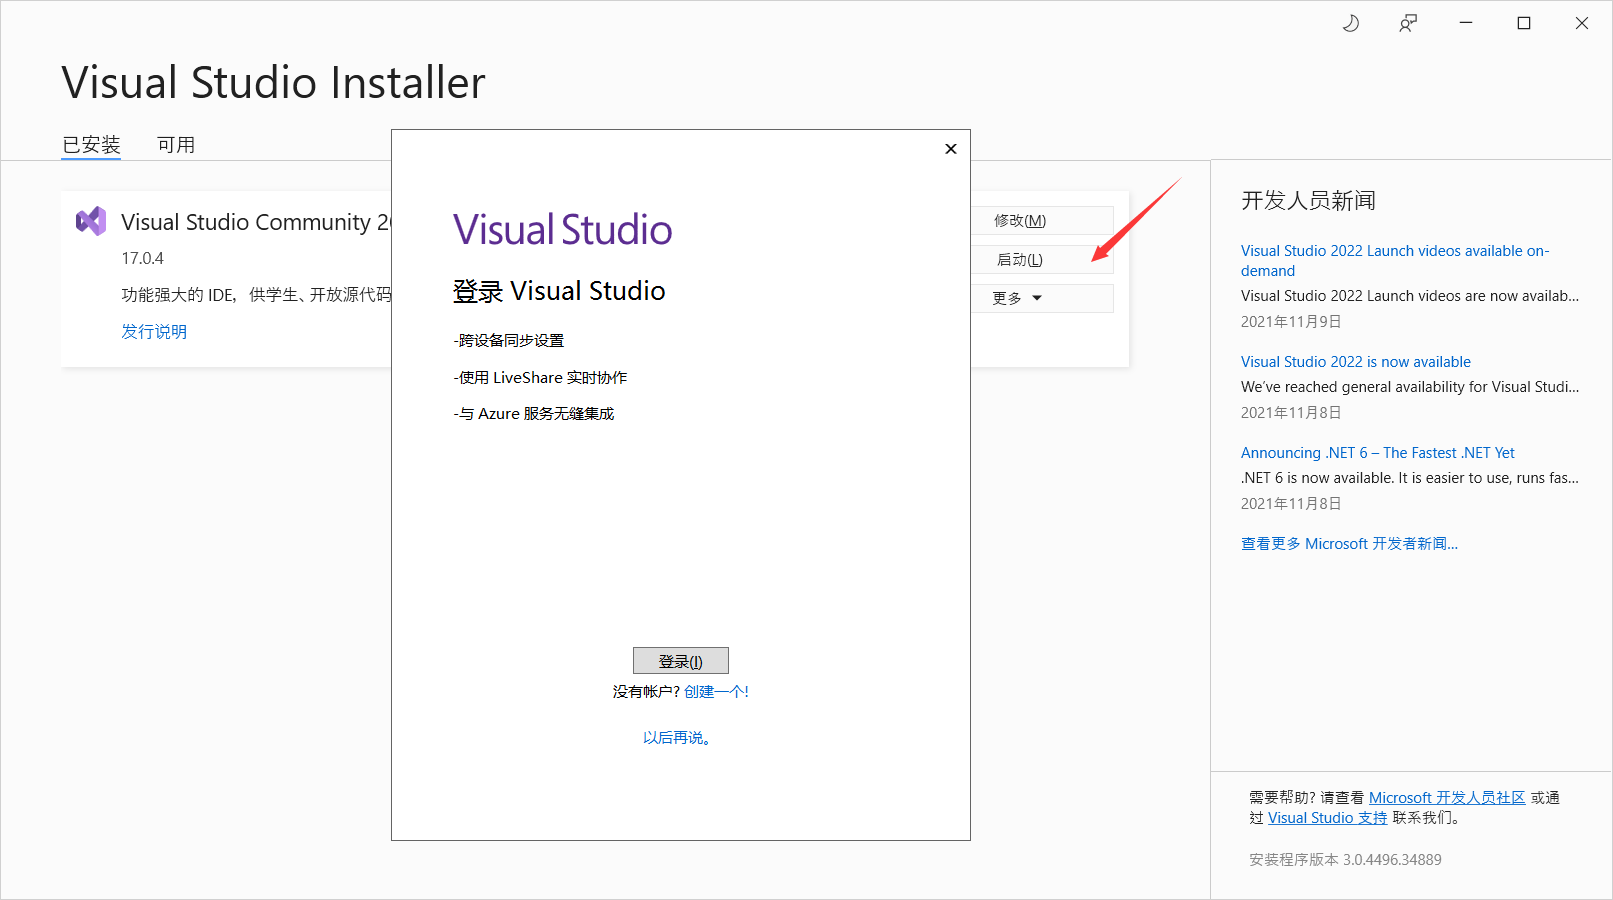Close the Visual Studio Installer window
Viewport: 1613px width, 900px height.
[x=1582, y=23]
